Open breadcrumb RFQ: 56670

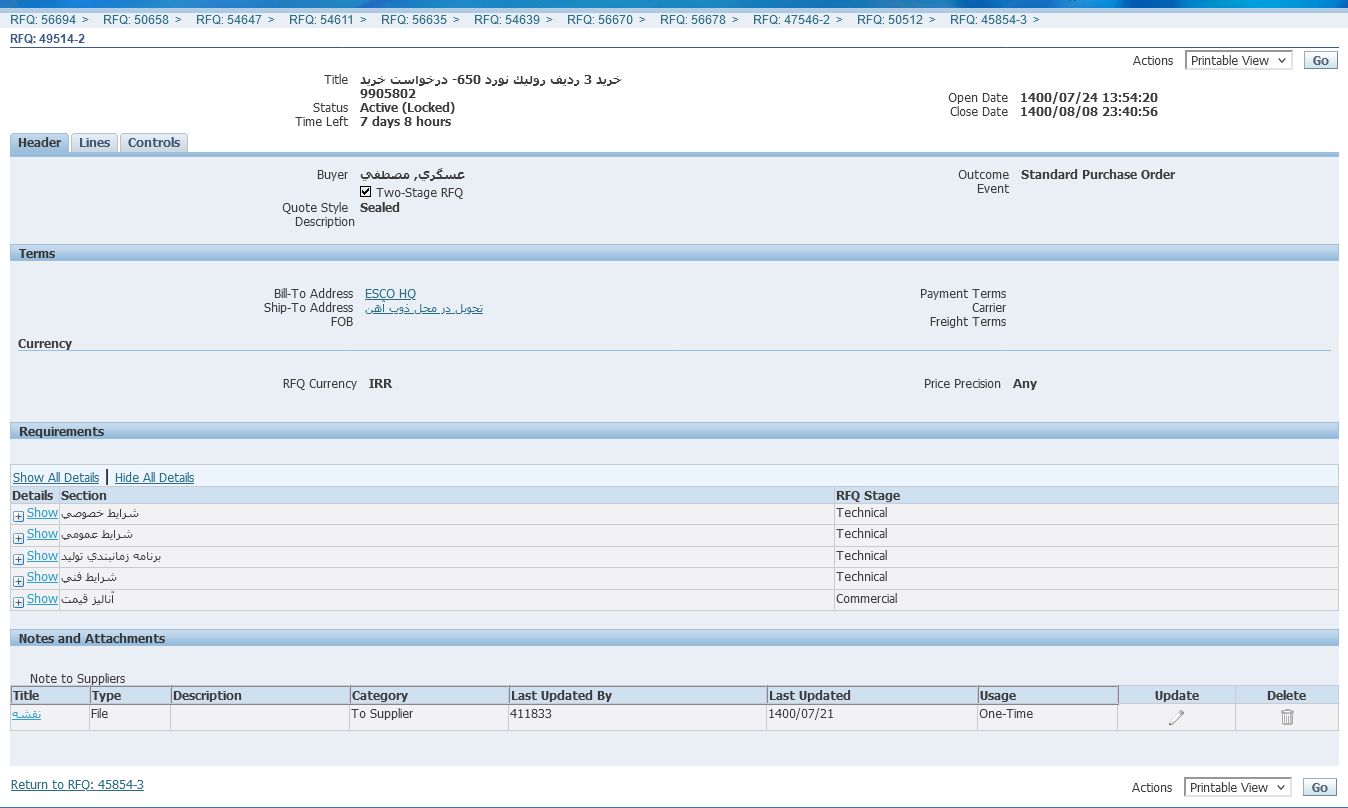pos(600,19)
